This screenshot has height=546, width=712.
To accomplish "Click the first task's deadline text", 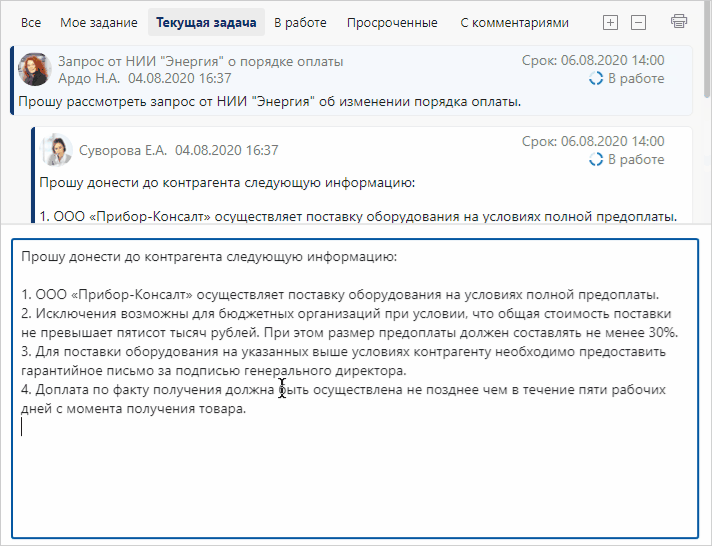I will pyautogui.click(x=592, y=61).
